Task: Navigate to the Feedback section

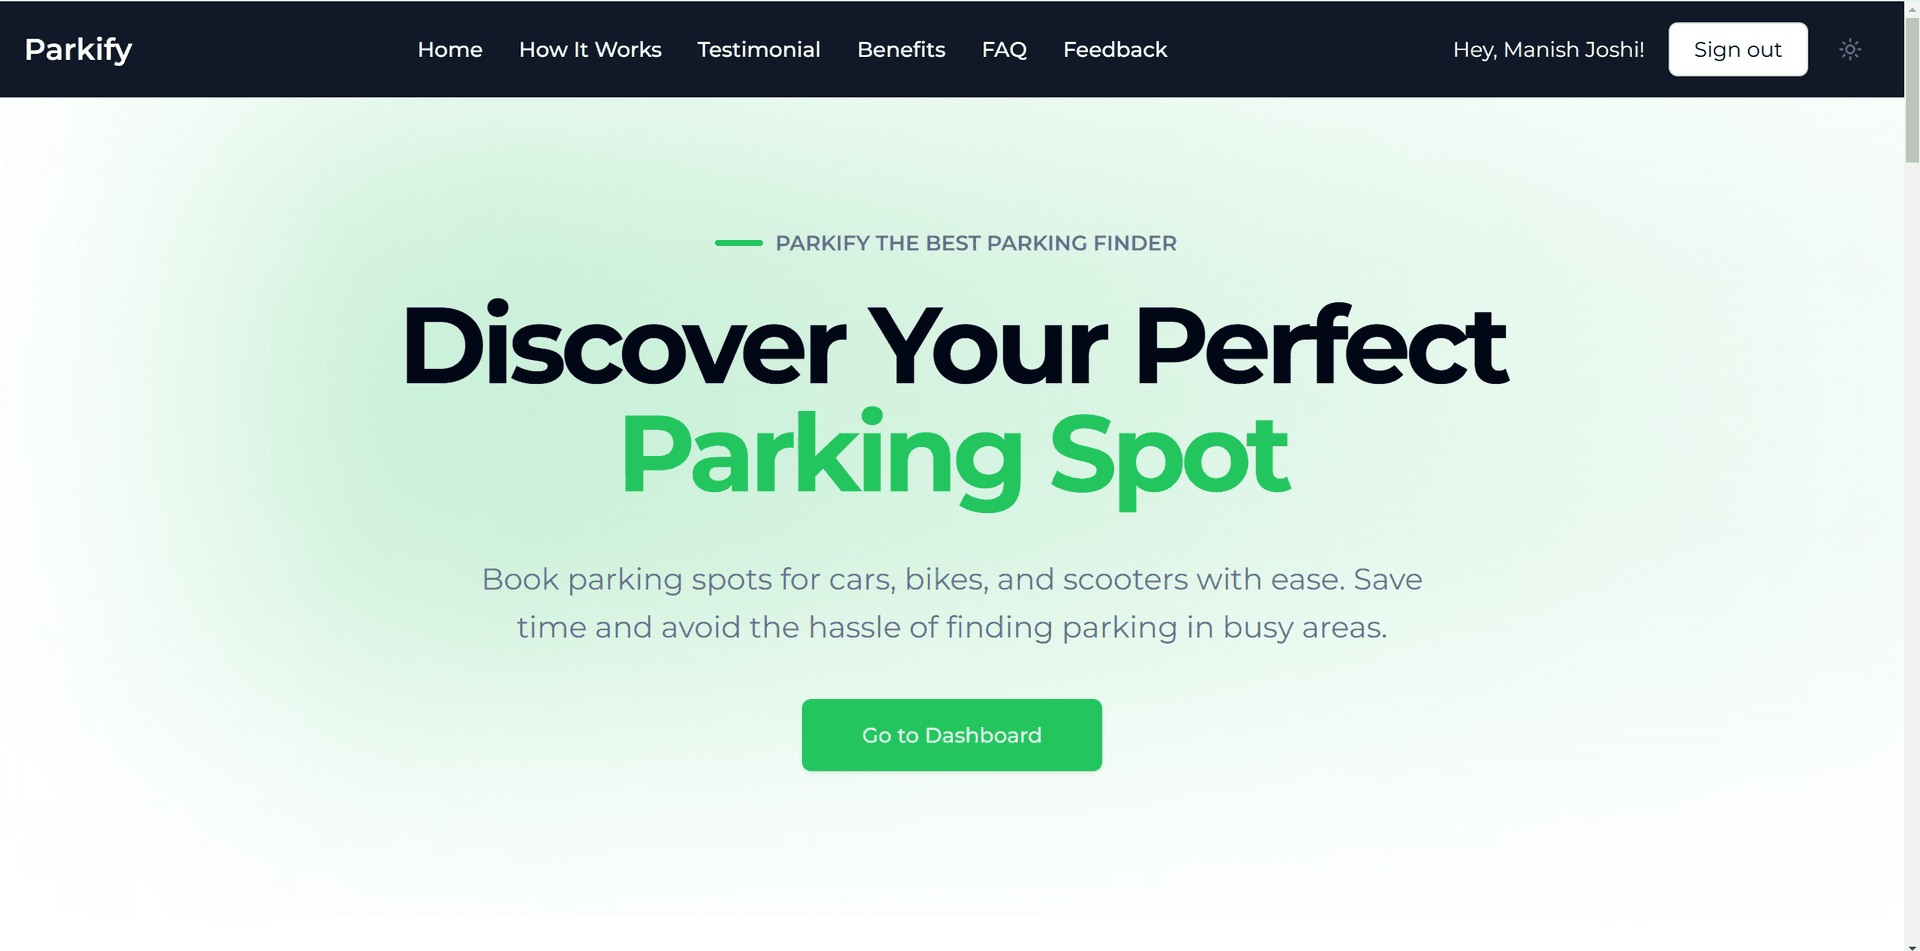Action: coord(1115,49)
